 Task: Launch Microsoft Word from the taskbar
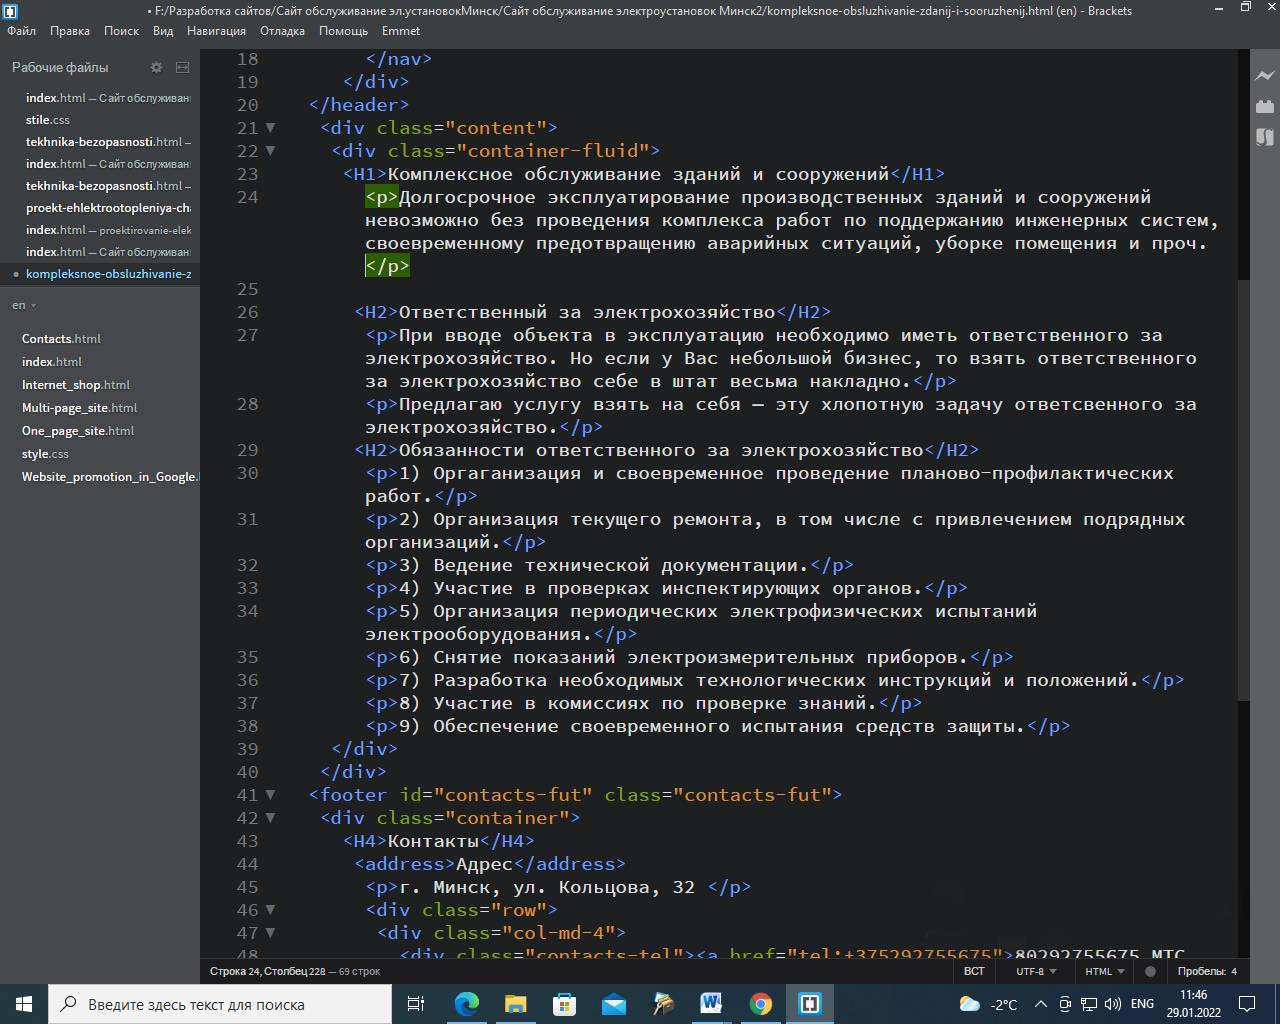(x=711, y=1004)
